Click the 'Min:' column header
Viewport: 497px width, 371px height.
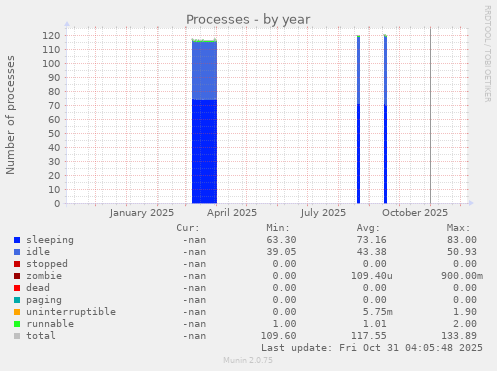(x=278, y=228)
